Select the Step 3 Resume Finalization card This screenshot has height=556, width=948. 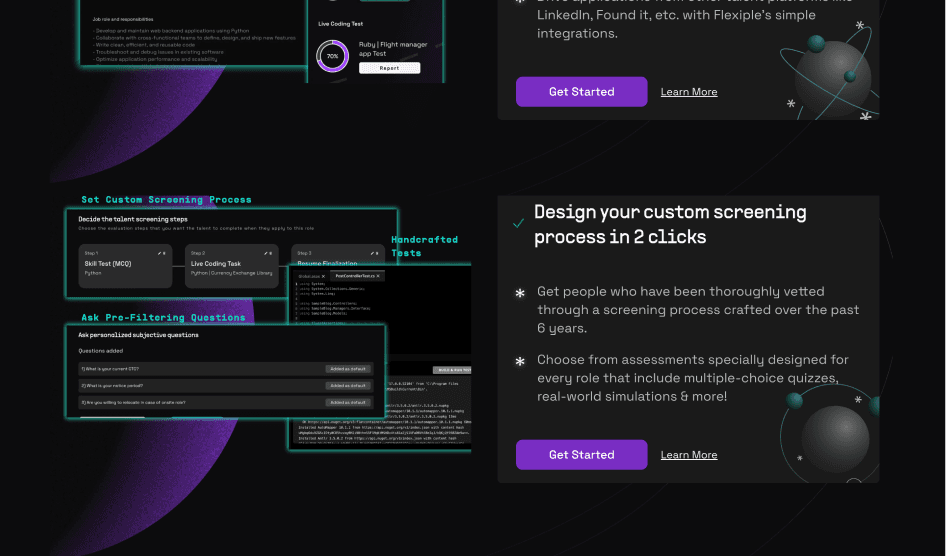[337, 255]
